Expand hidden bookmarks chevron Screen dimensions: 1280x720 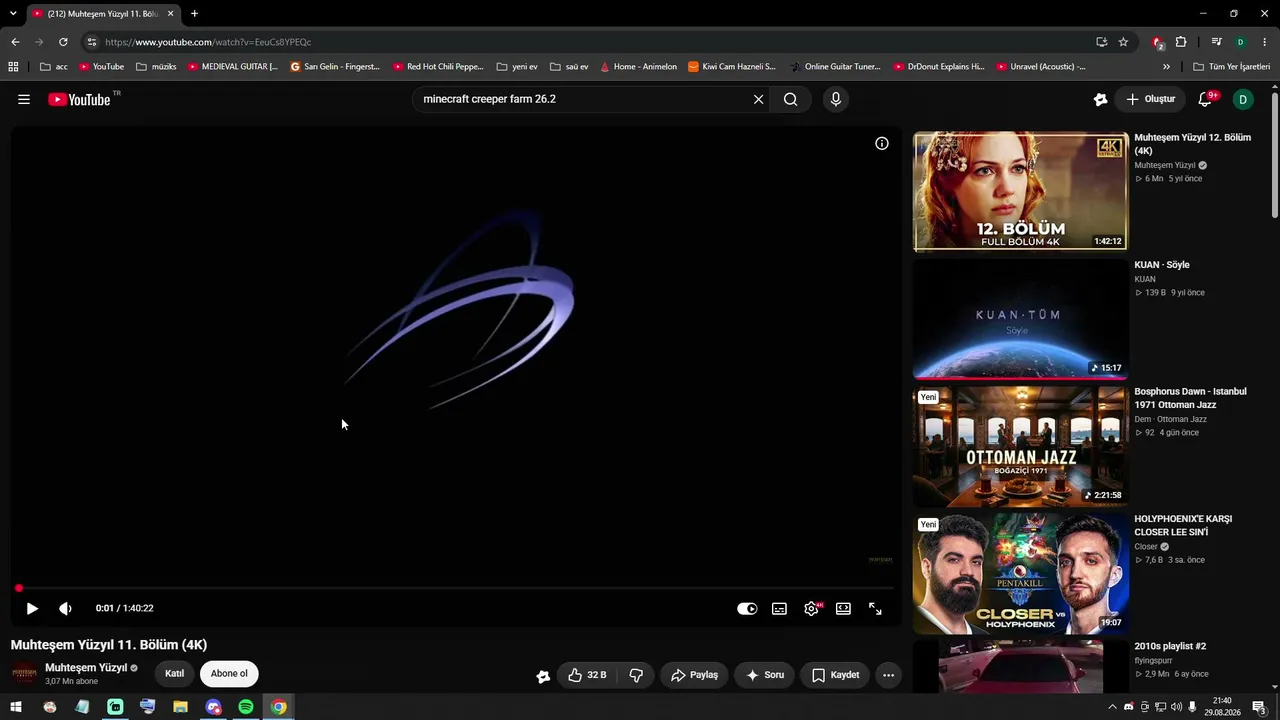pyautogui.click(x=1166, y=67)
